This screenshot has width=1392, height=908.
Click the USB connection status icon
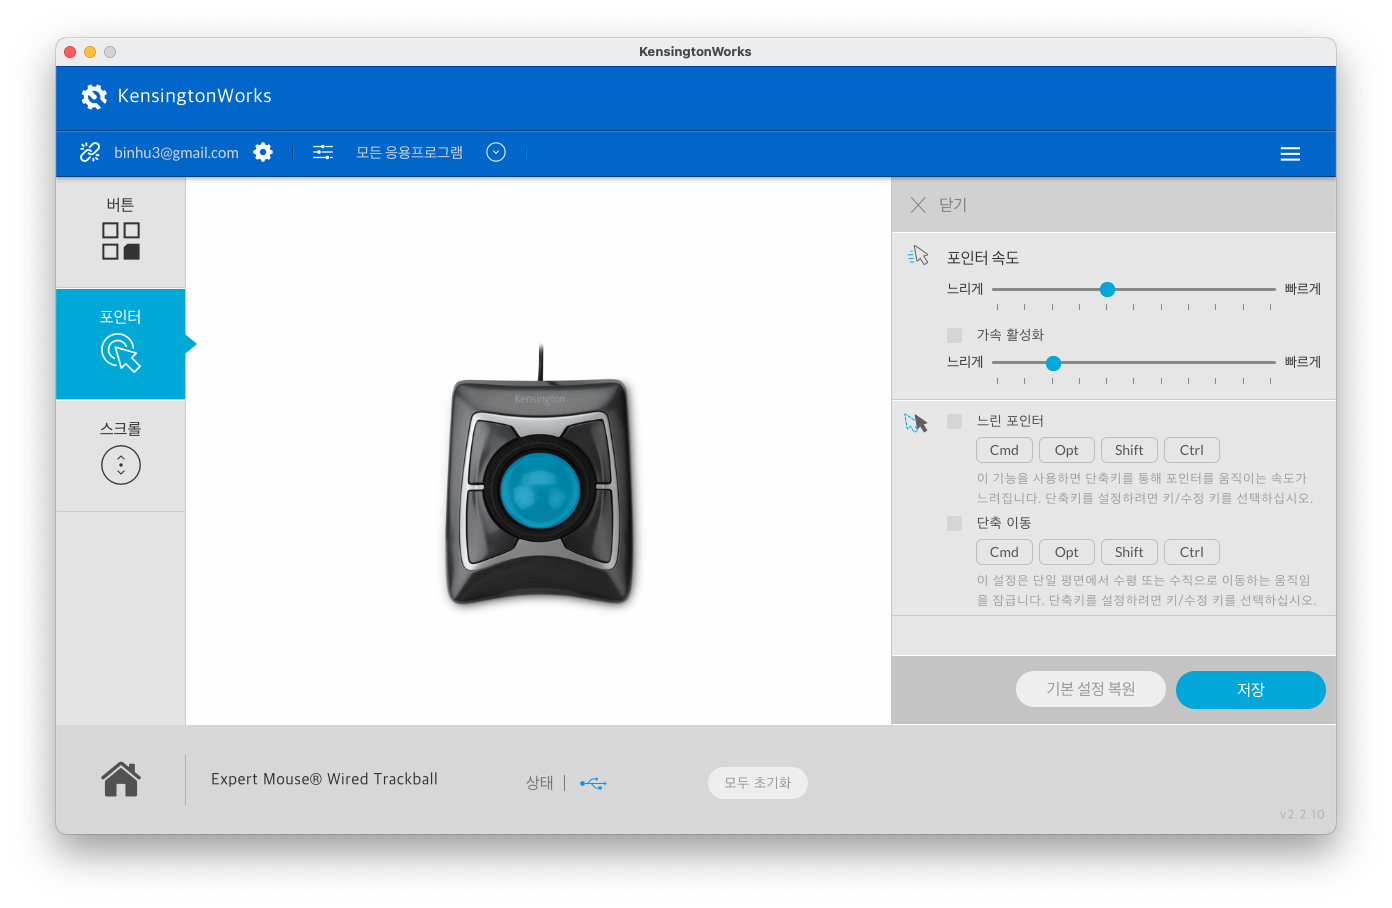pos(593,783)
